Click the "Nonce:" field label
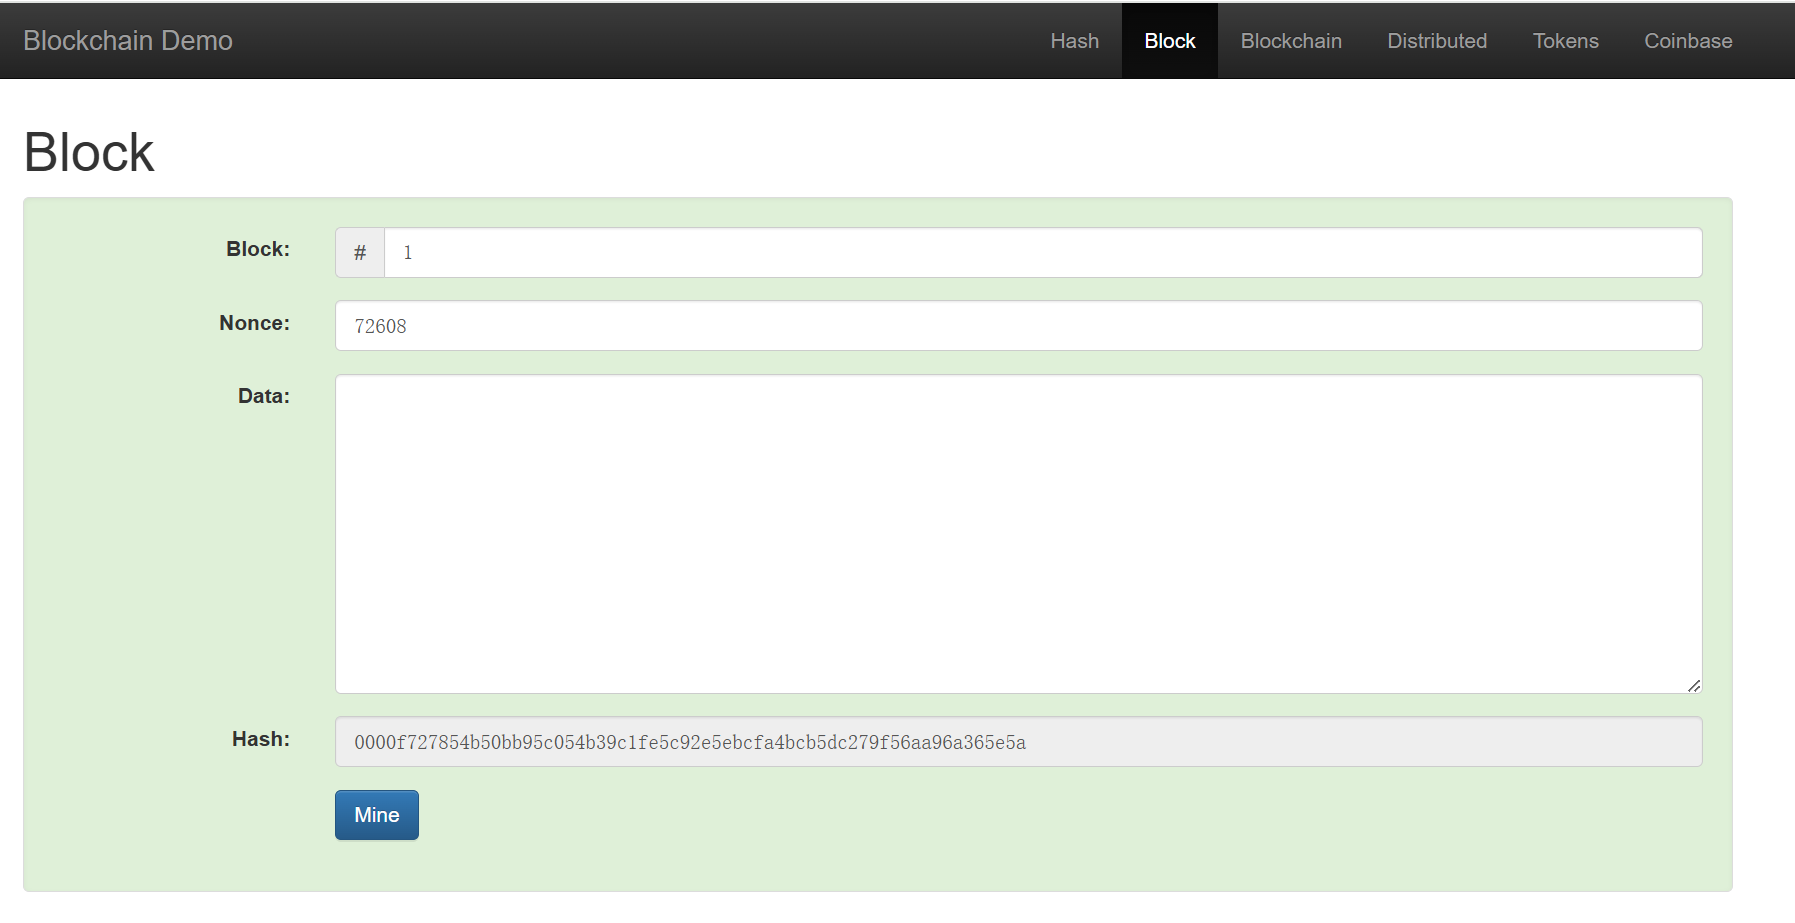Screen dimensions: 1795x923 (x=254, y=323)
